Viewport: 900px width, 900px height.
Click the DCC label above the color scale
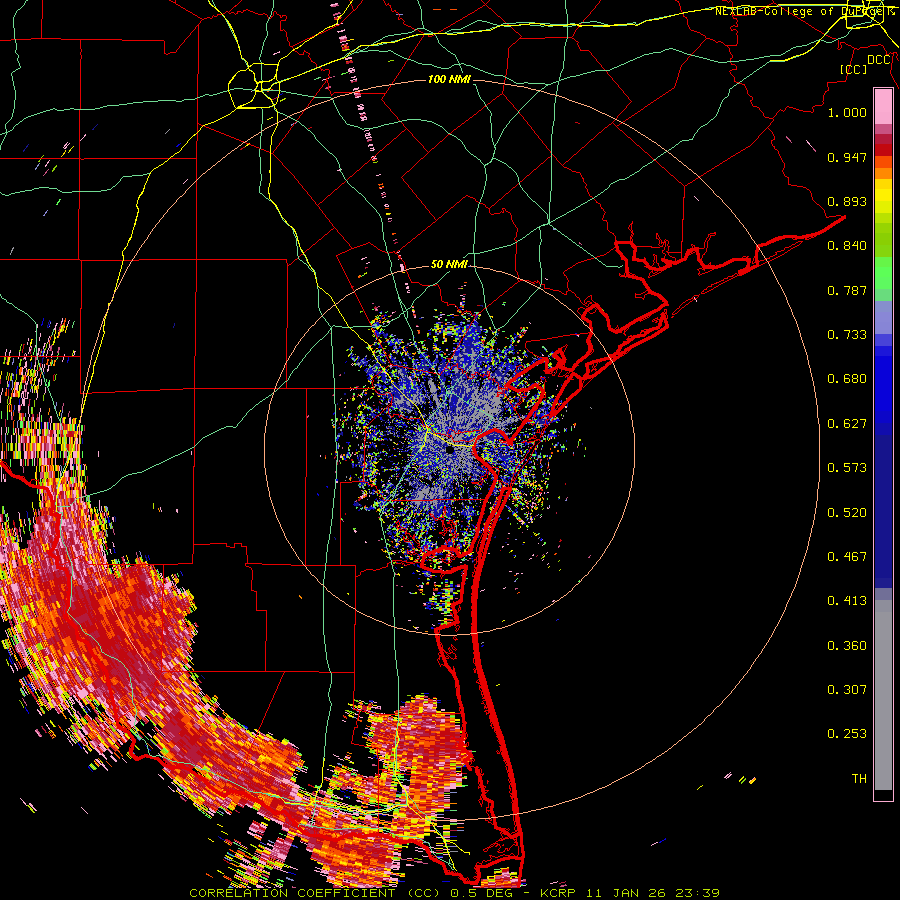879,60
